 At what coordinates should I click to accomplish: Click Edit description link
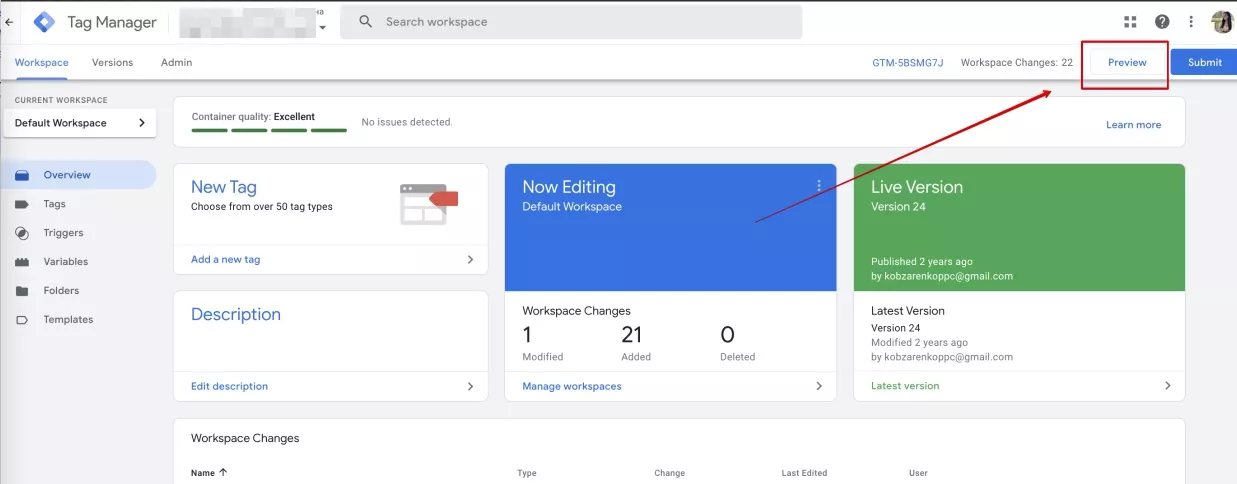click(x=229, y=386)
